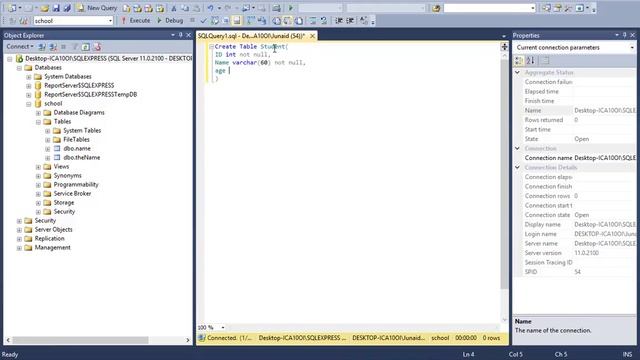The image size is (640, 360).
Task: Click the Find icon beside the search box
Action: [436, 8]
